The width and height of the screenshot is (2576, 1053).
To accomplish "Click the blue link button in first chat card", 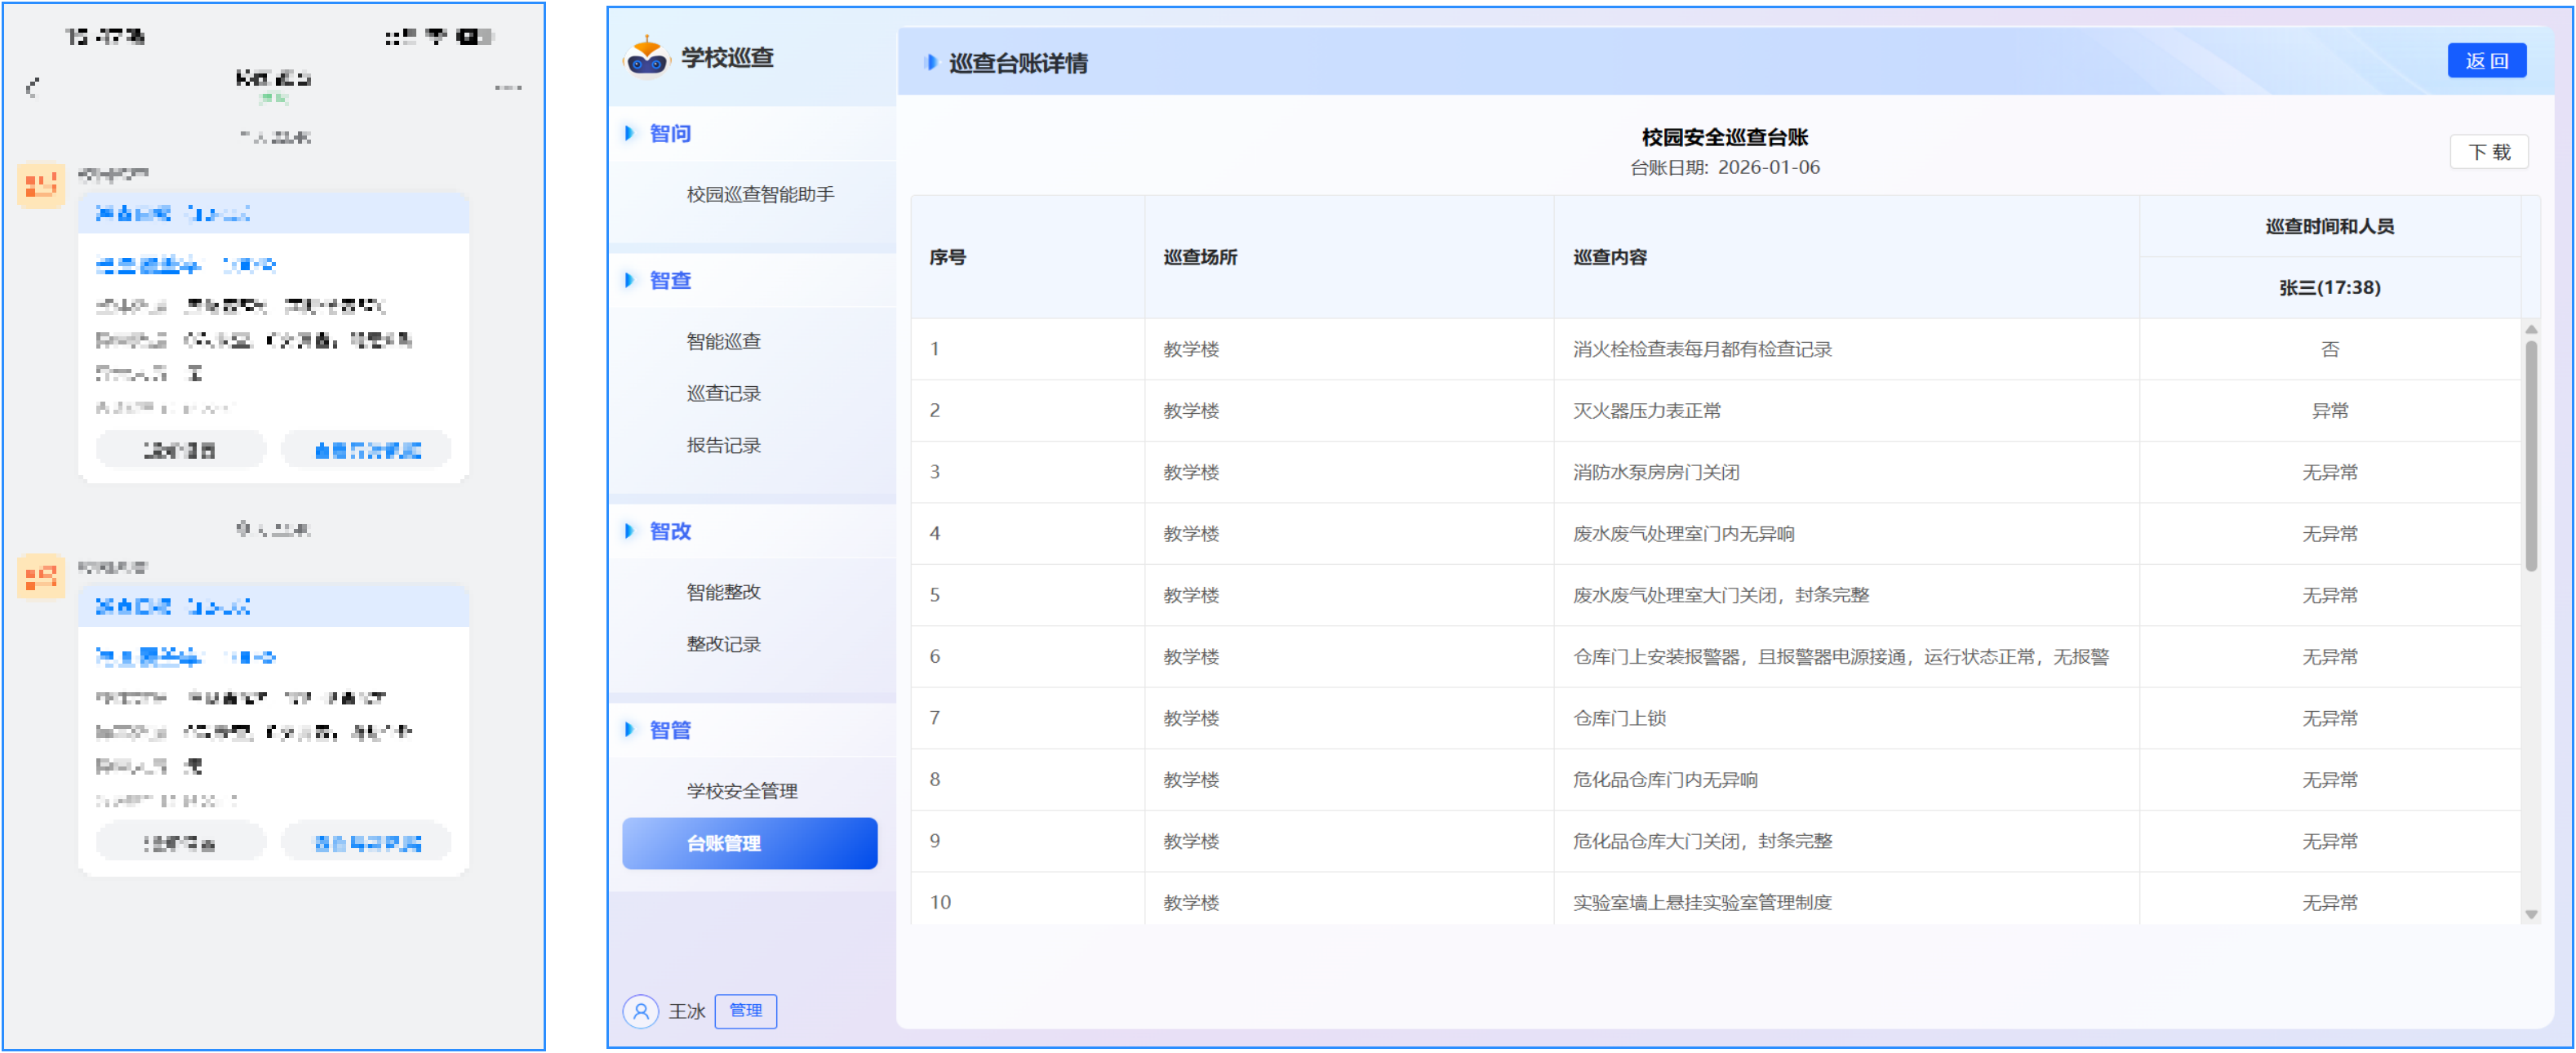I will click(367, 450).
